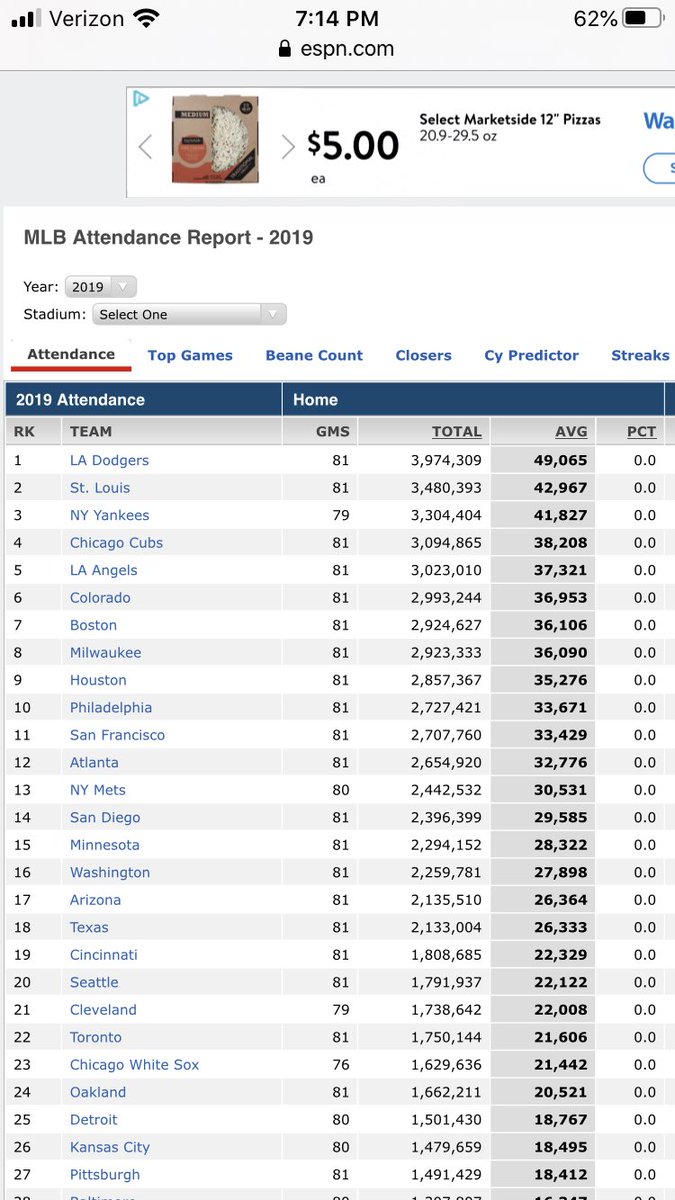Select the Attendance tab
The image size is (675, 1200).
(71, 354)
